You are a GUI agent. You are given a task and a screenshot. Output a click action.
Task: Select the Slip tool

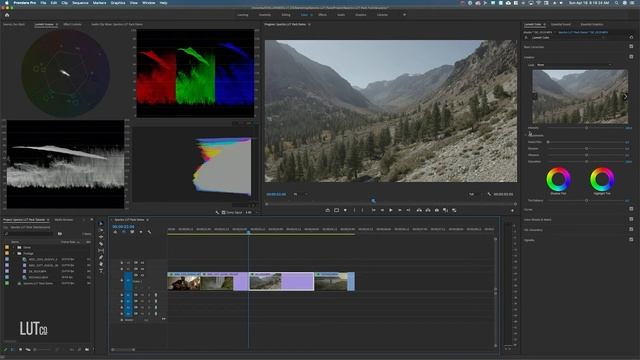[101, 250]
